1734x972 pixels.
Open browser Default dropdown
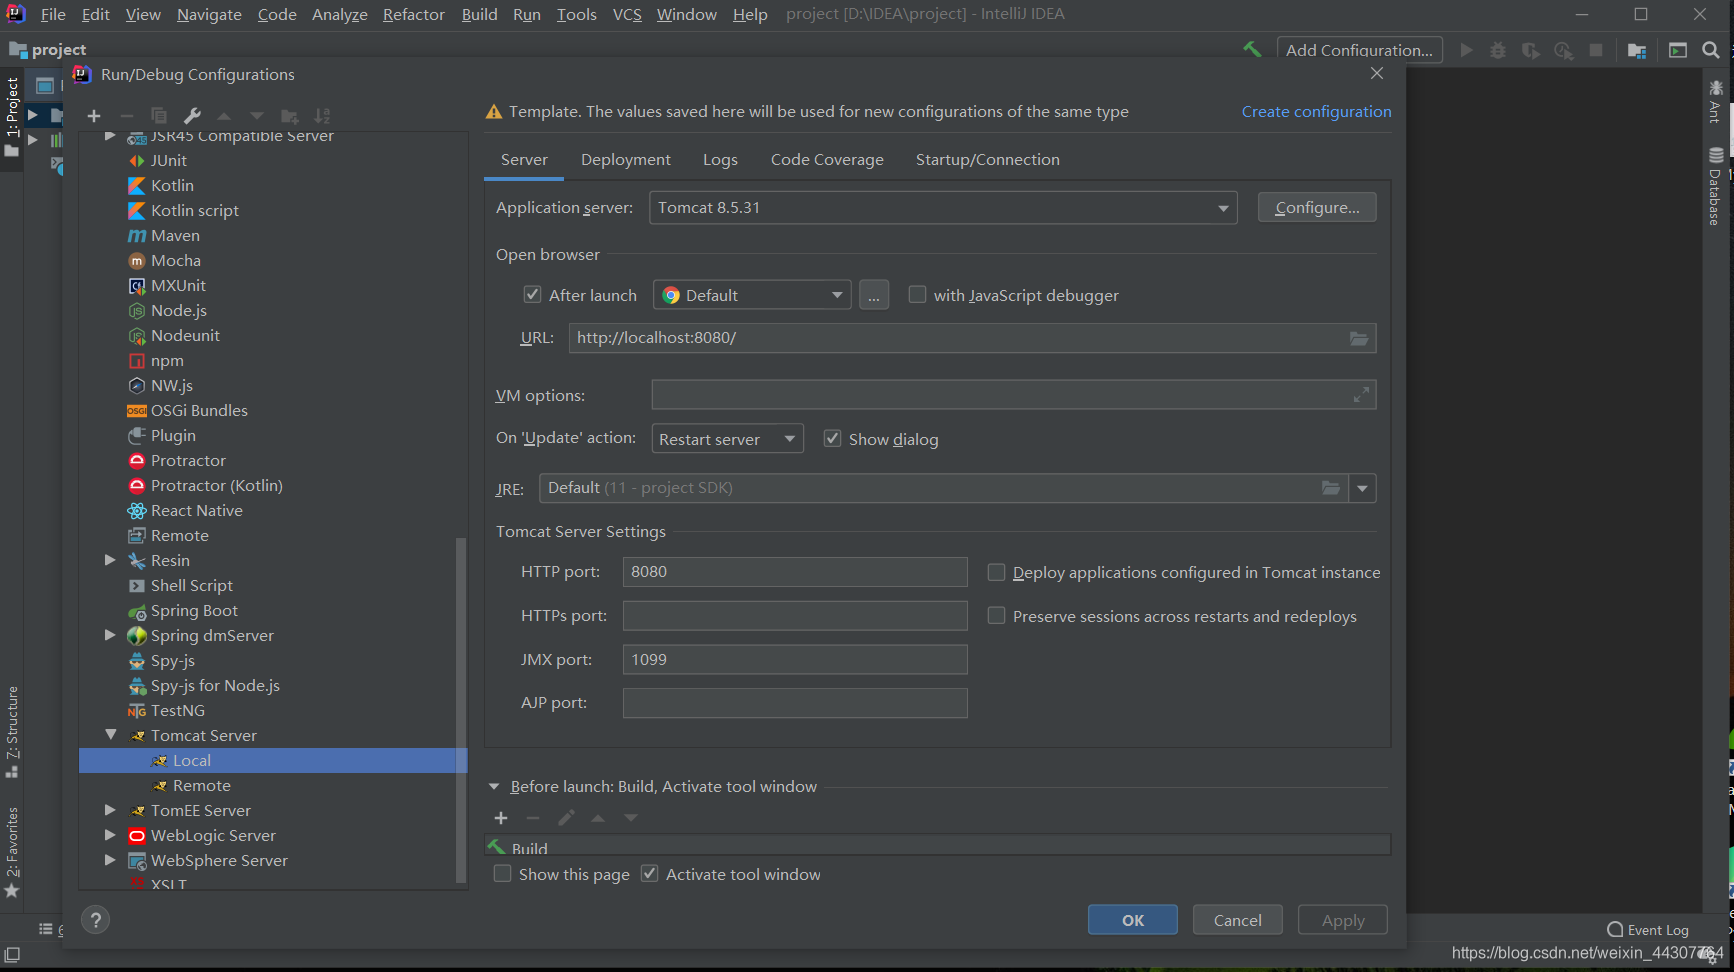(x=752, y=295)
